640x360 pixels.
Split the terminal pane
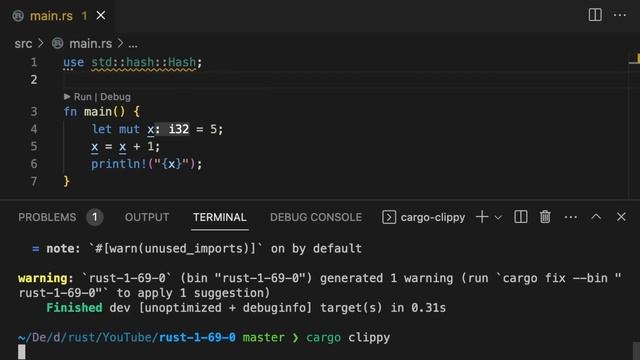[x=521, y=217]
